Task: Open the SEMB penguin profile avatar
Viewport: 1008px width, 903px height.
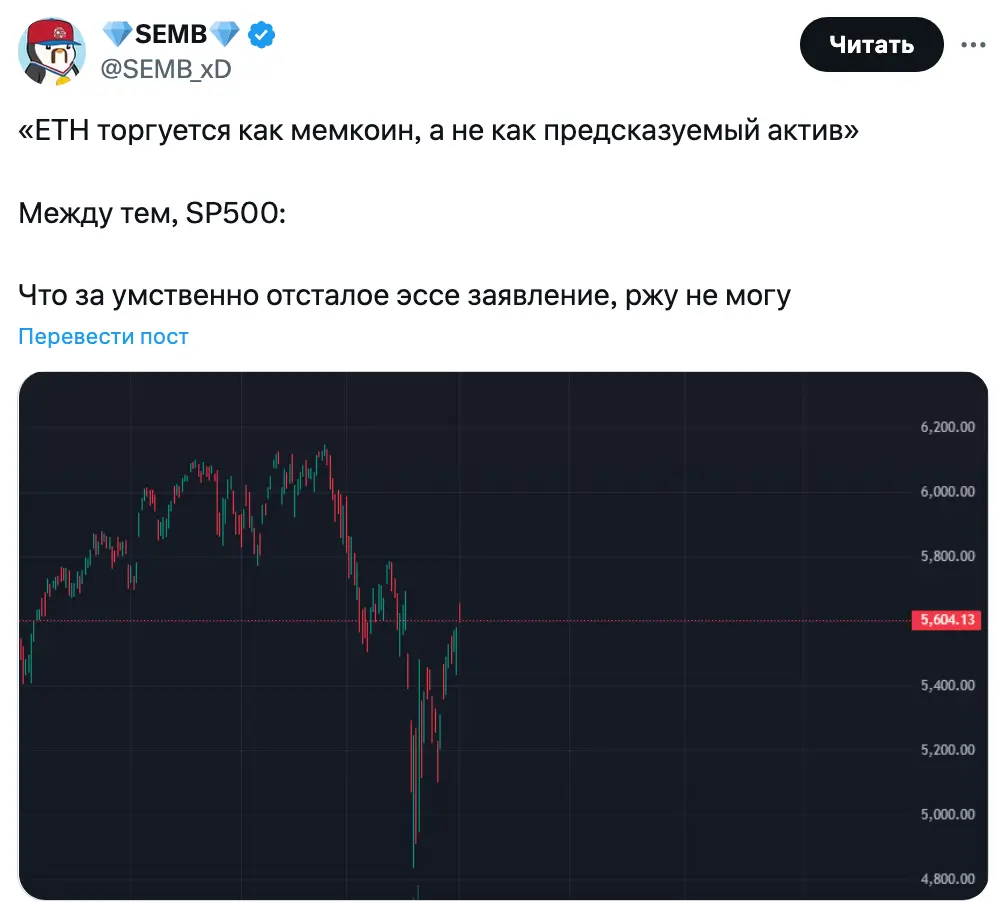Action: coord(52,51)
